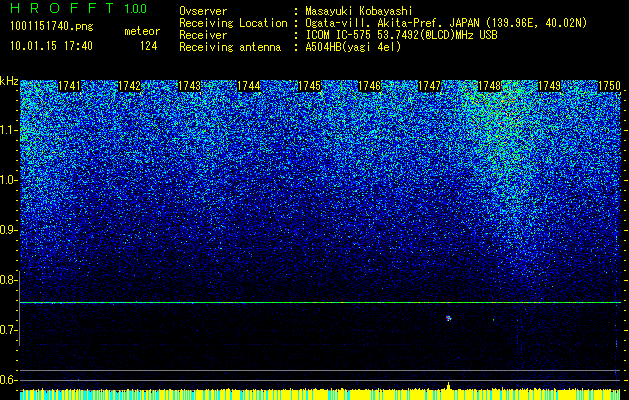This screenshot has width=629, height=400.
Task: Click the 1743 time marker
Action: tap(189, 86)
